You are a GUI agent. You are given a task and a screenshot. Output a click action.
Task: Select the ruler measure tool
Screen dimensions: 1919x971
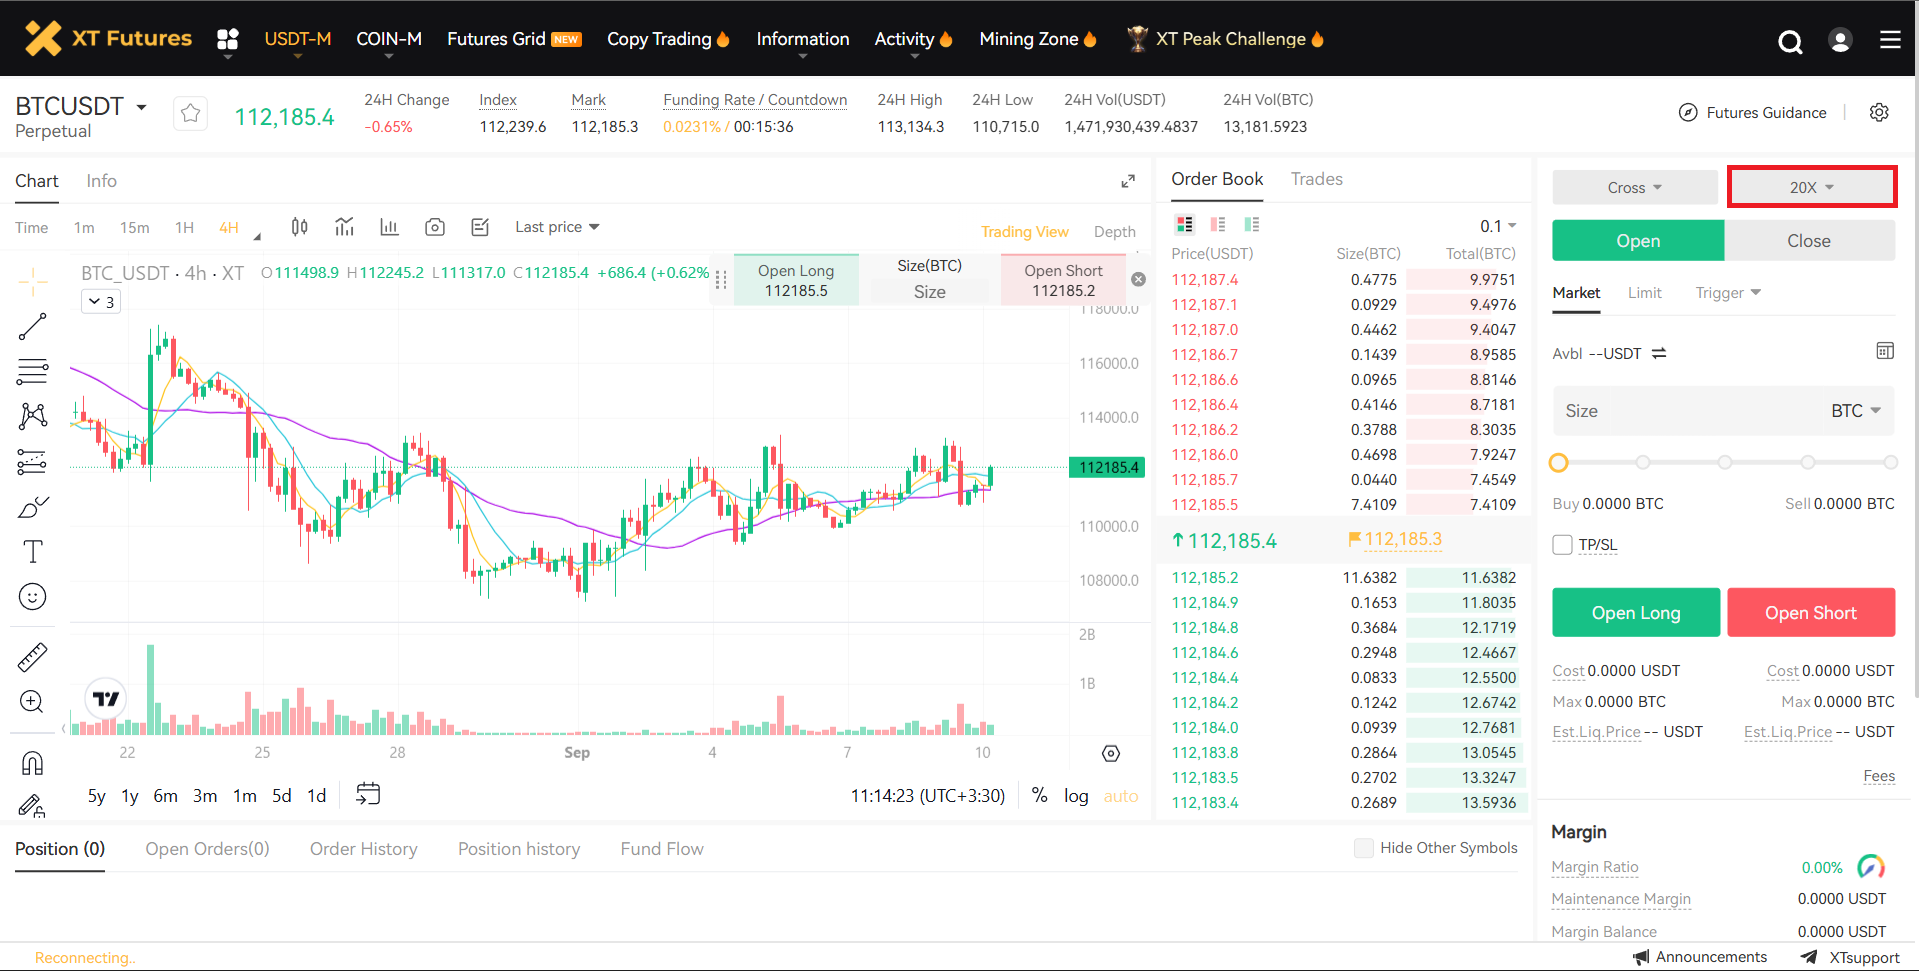[32, 657]
